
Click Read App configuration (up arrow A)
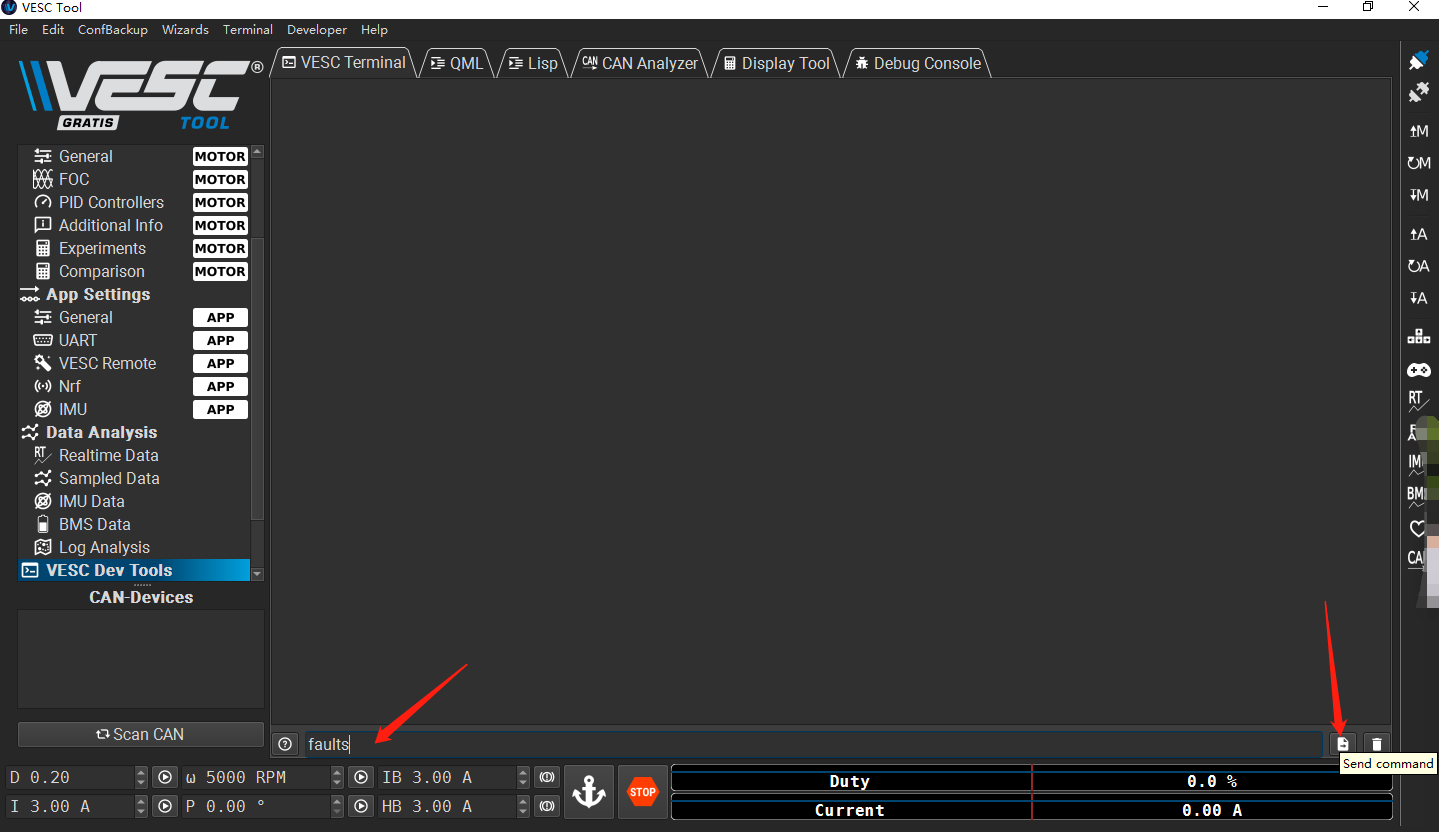click(x=1418, y=234)
